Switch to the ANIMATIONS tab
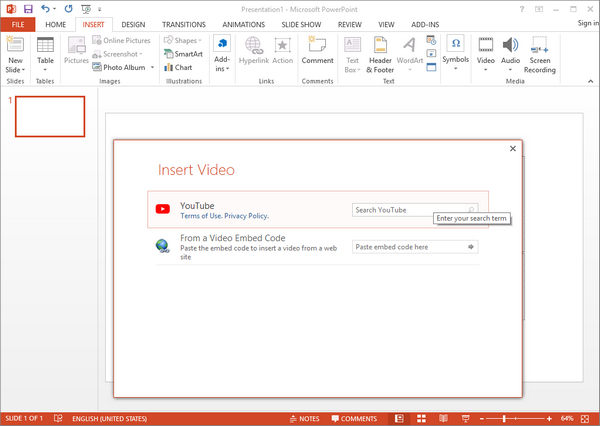This screenshot has width=600, height=426. coord(244,24)
